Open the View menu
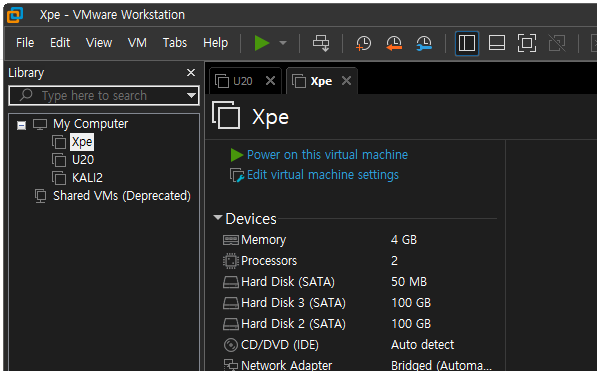The width and height of the screenshot is (597, 371). point(99,43)
